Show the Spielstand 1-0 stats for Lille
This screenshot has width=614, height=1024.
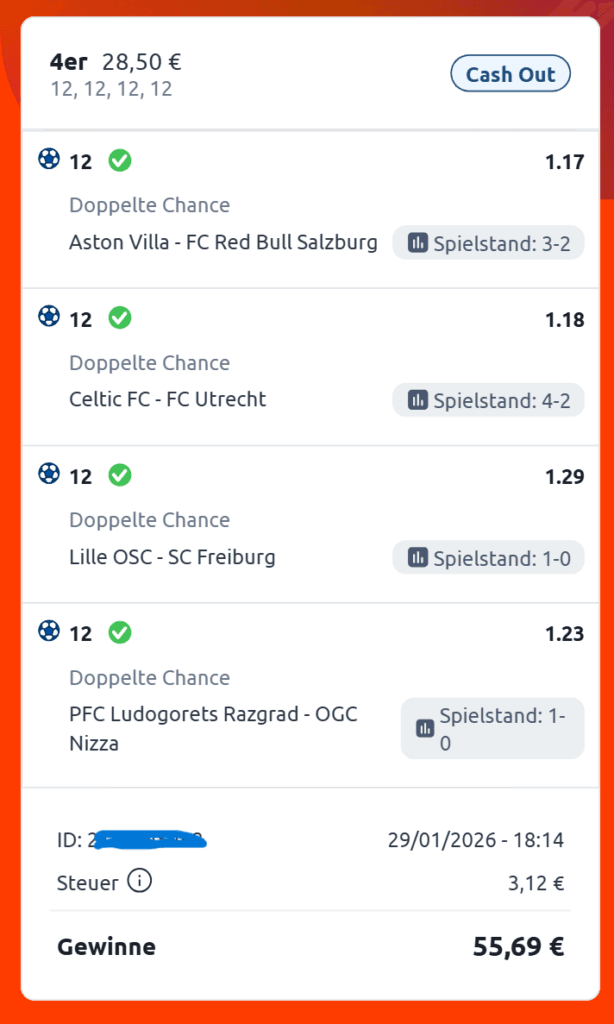click(x=488, y=558)
